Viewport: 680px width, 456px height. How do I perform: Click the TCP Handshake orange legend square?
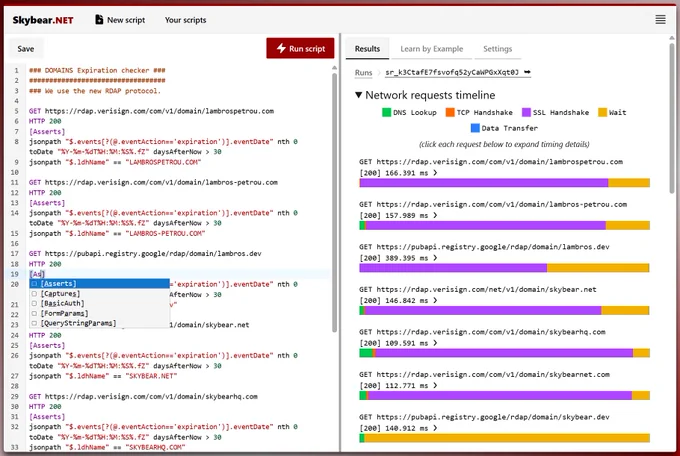(x=450, y=112)
